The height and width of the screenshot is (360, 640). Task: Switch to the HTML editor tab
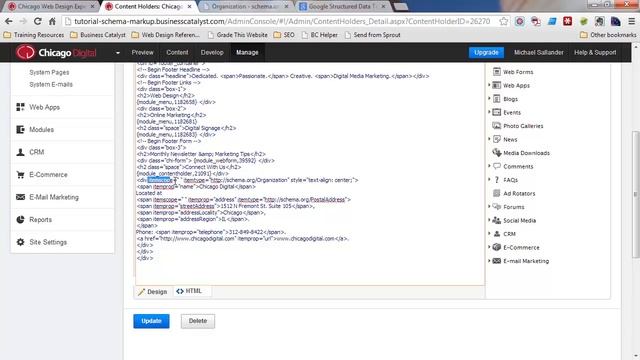(189, 291)
